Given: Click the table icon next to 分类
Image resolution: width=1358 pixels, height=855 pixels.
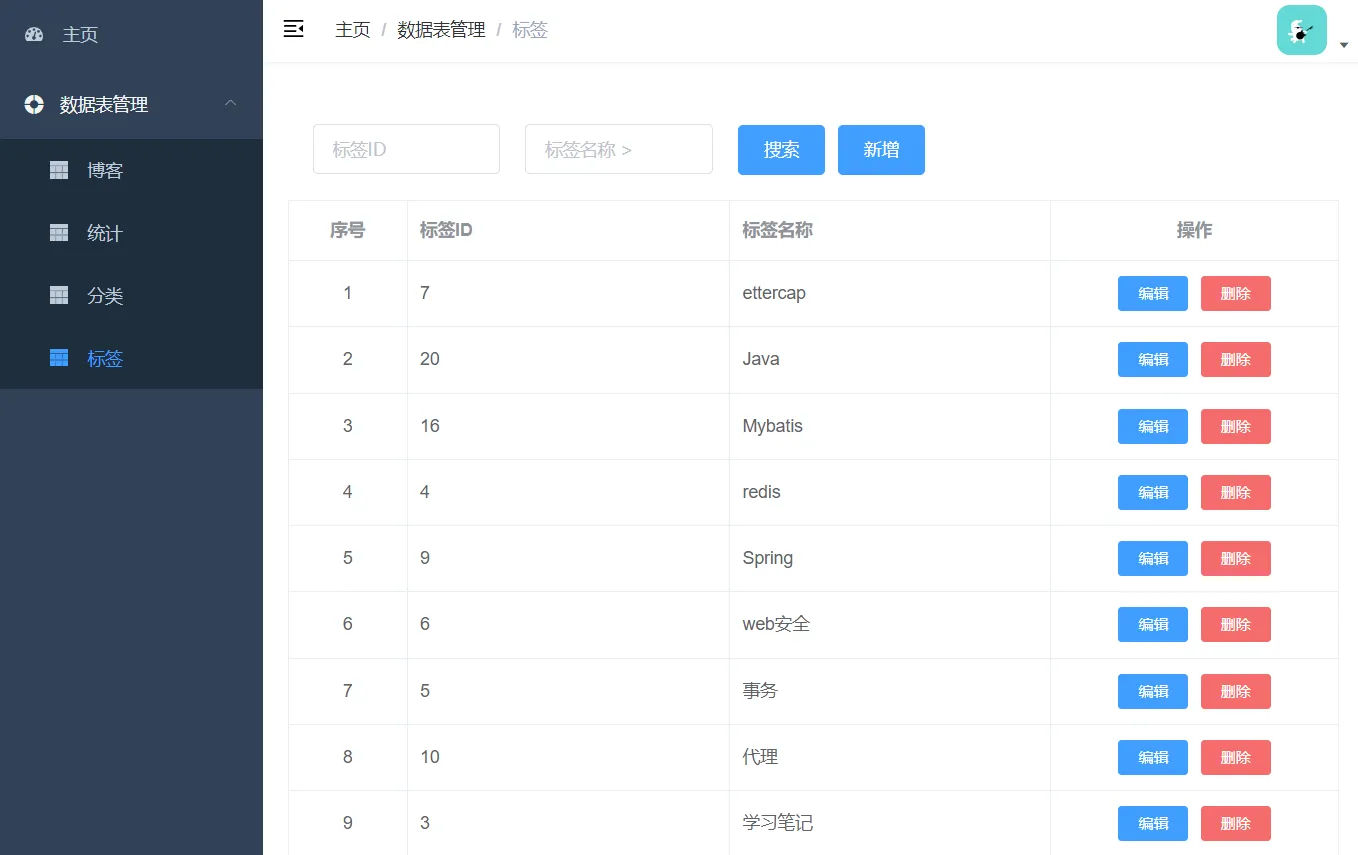Looking at the screenshot, I should point(59,295).
